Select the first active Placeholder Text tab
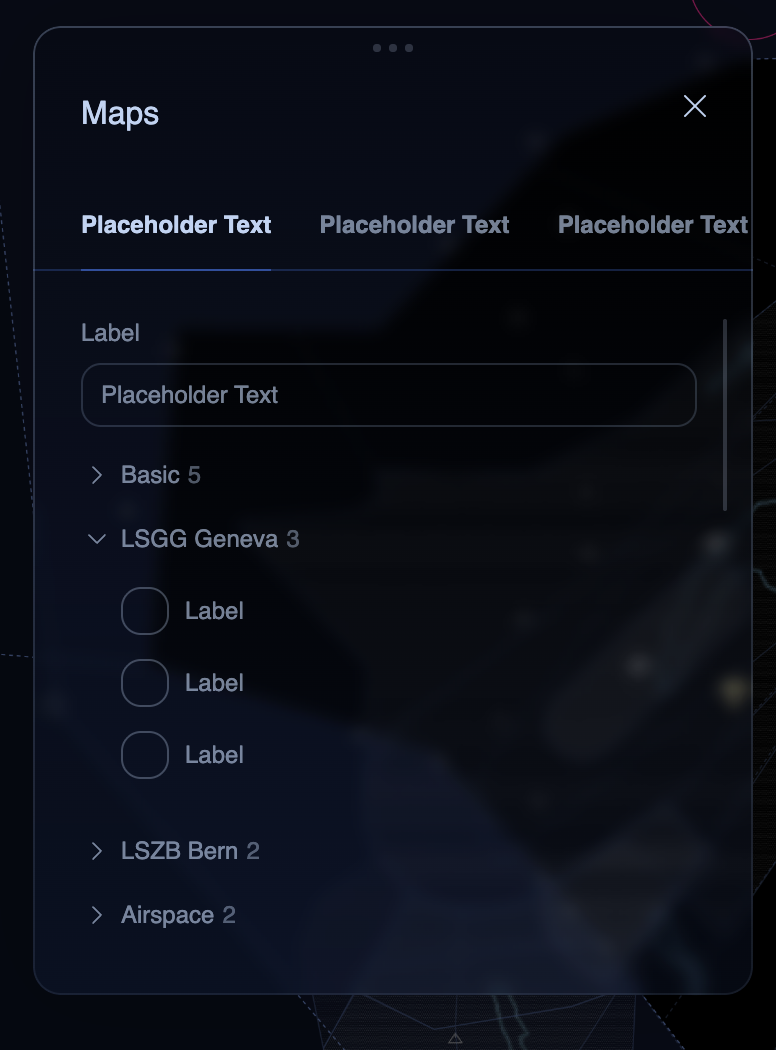Image resolution: width=776 pixels, height=1050 pixels. coord(176,225)
